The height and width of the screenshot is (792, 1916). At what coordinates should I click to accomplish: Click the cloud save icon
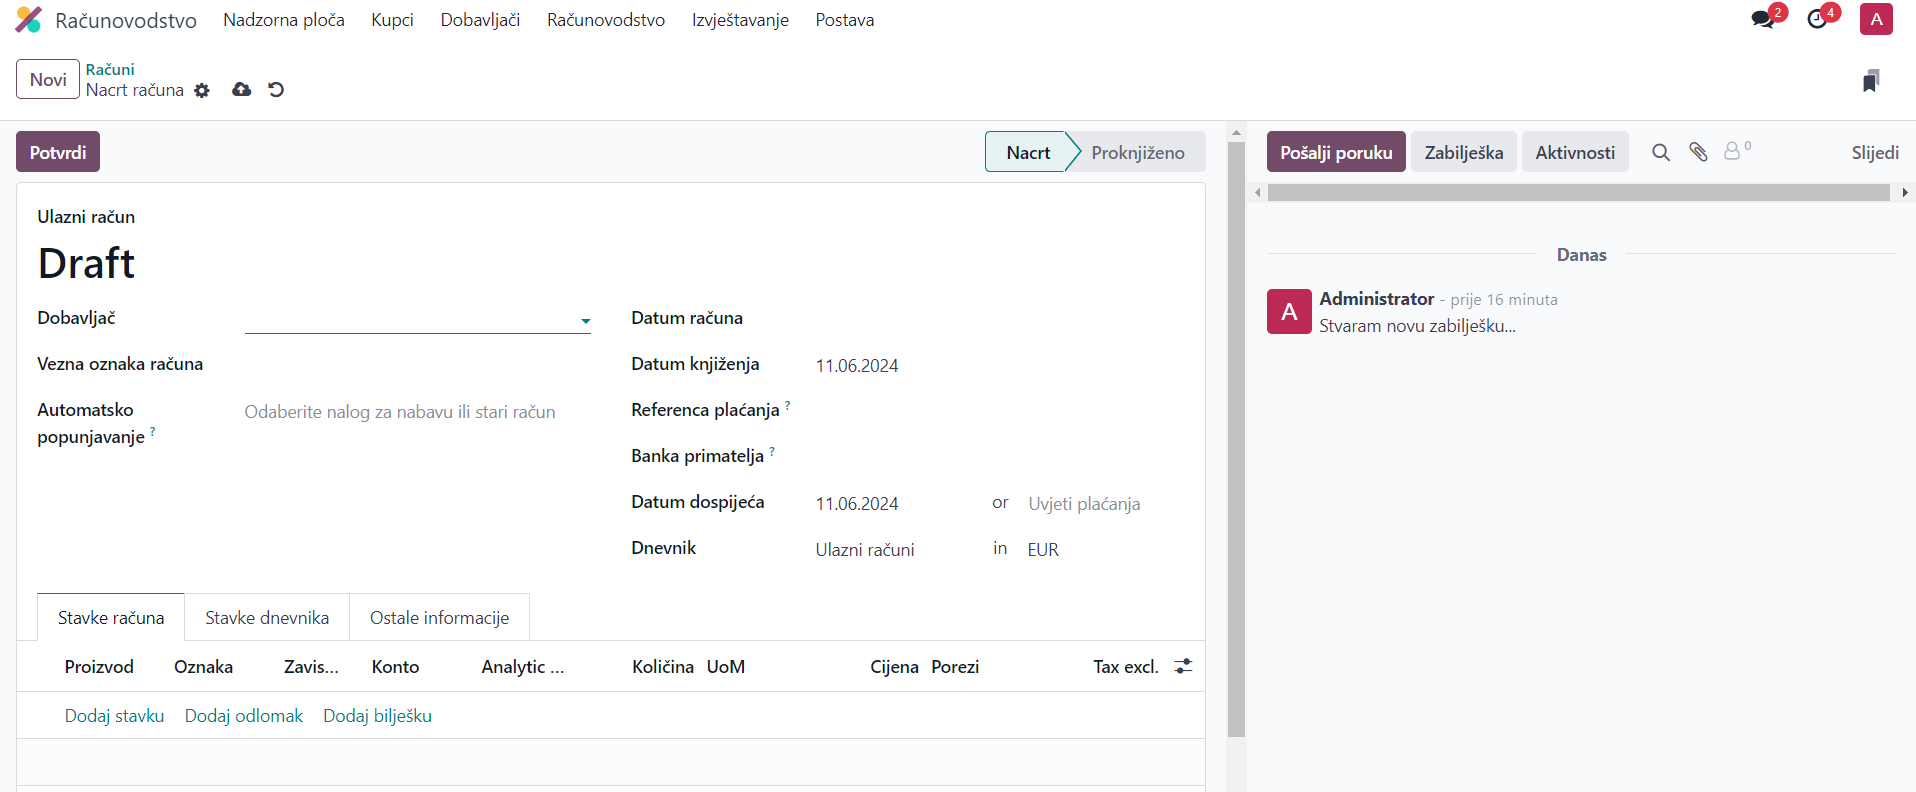coord(241,90)
